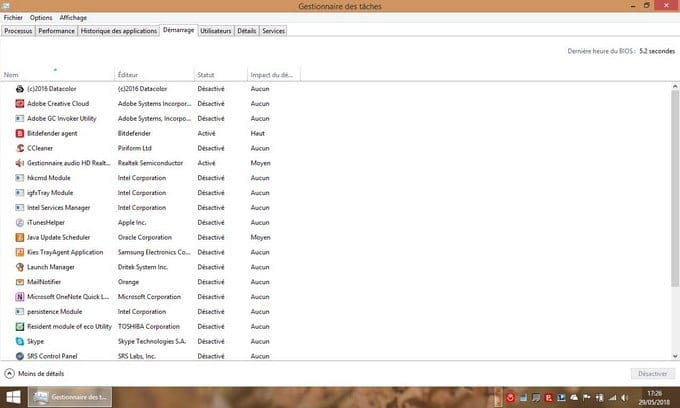Open the Windows Start button

pos(13,397)
